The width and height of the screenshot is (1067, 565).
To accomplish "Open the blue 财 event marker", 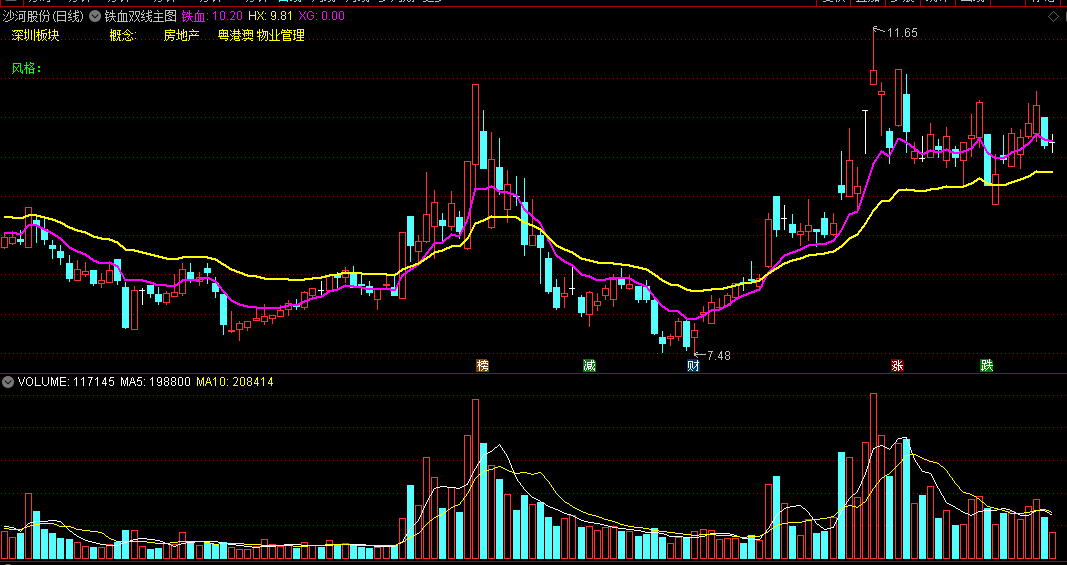I will click(x=693, y=366).
